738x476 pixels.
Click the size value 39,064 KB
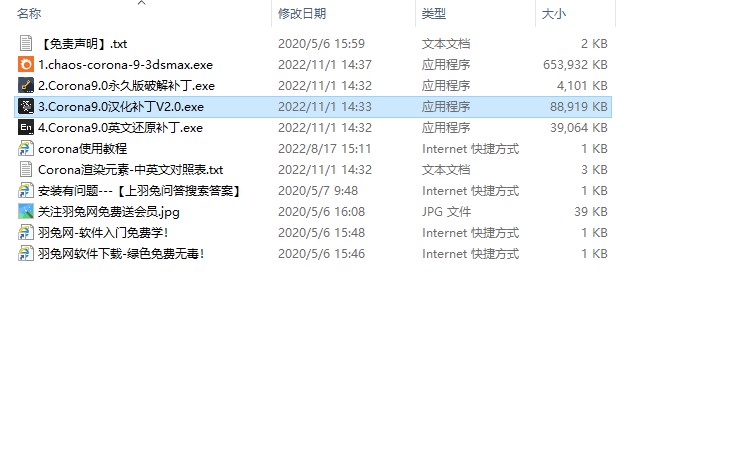click(x=579, y=128)
